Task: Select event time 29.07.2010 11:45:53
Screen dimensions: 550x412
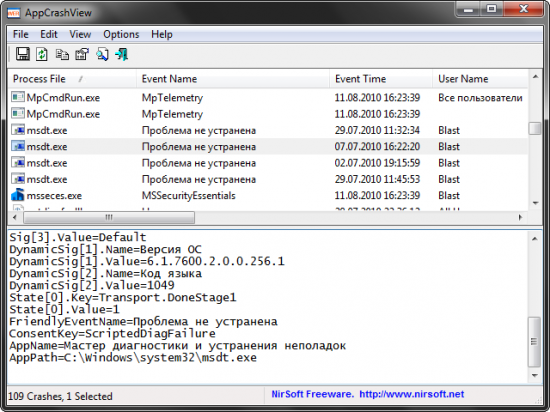Action: [377, 179]
